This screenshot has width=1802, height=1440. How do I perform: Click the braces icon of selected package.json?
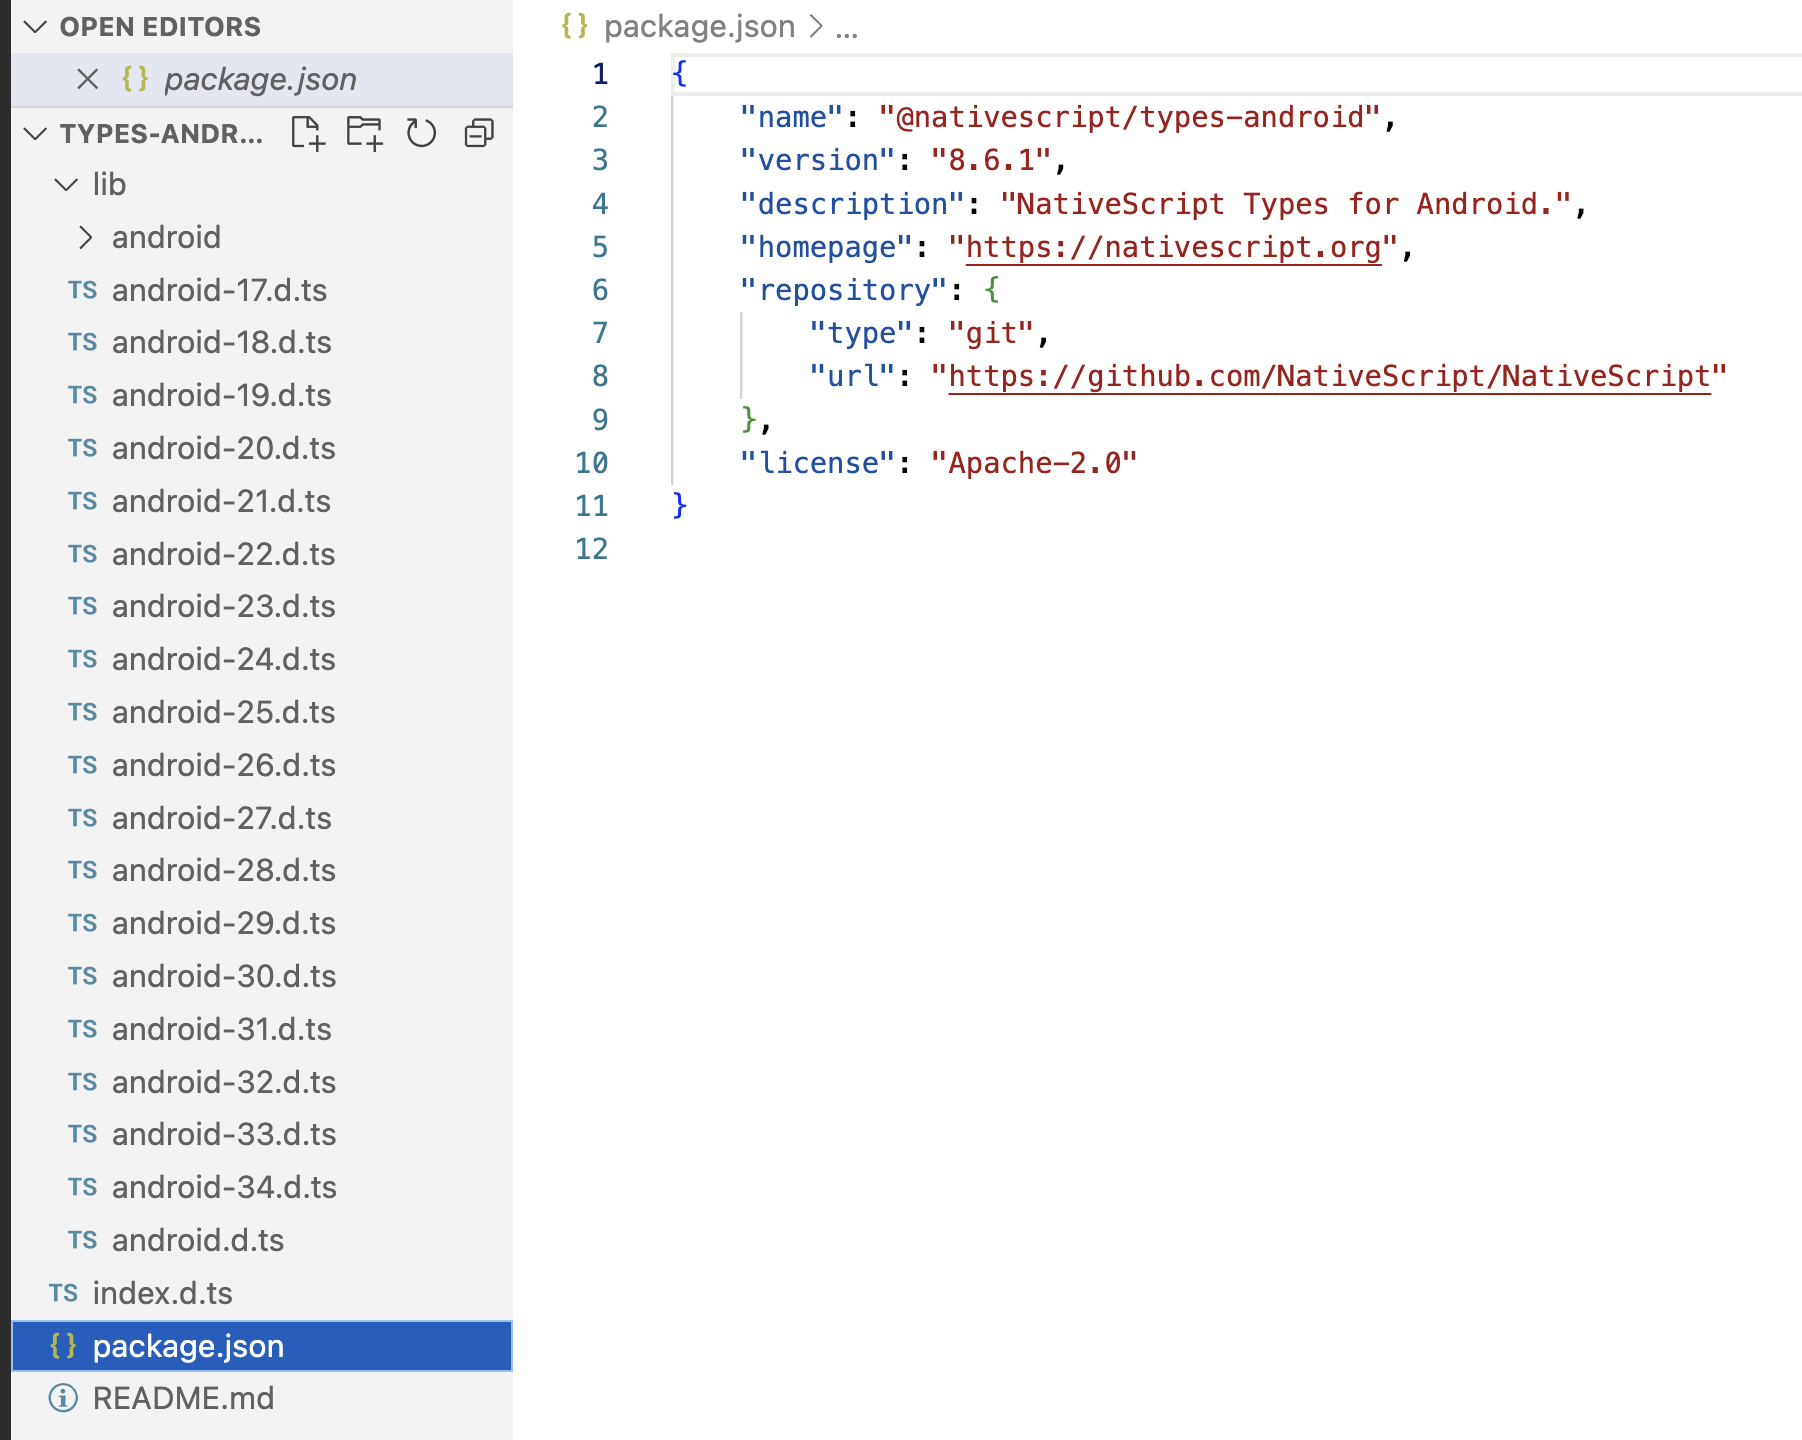(x=63, y=1346)
